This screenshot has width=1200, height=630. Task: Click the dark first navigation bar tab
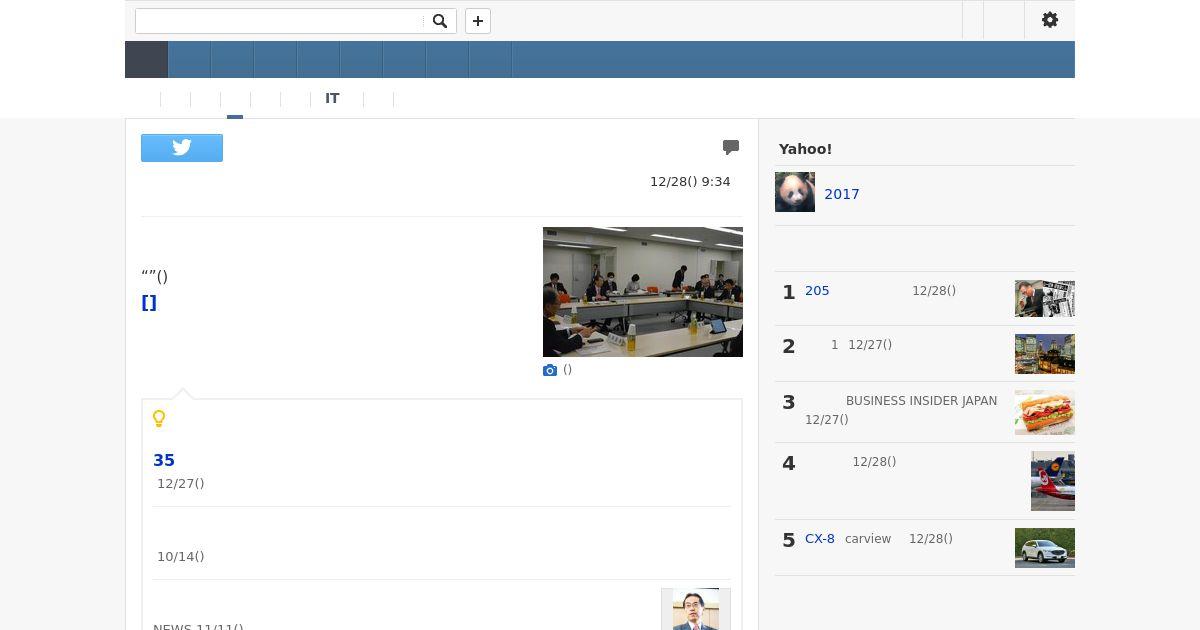coord(146,60)
